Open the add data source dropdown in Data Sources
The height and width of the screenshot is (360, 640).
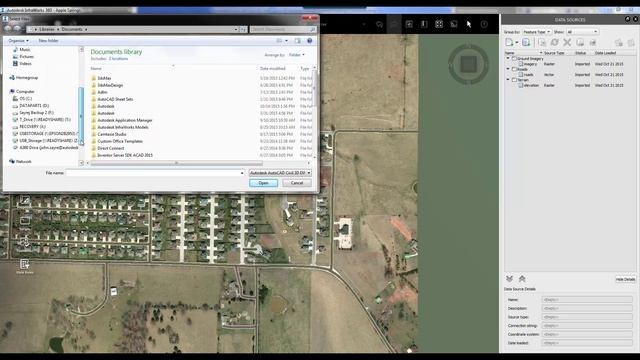[x=517, y=42]
